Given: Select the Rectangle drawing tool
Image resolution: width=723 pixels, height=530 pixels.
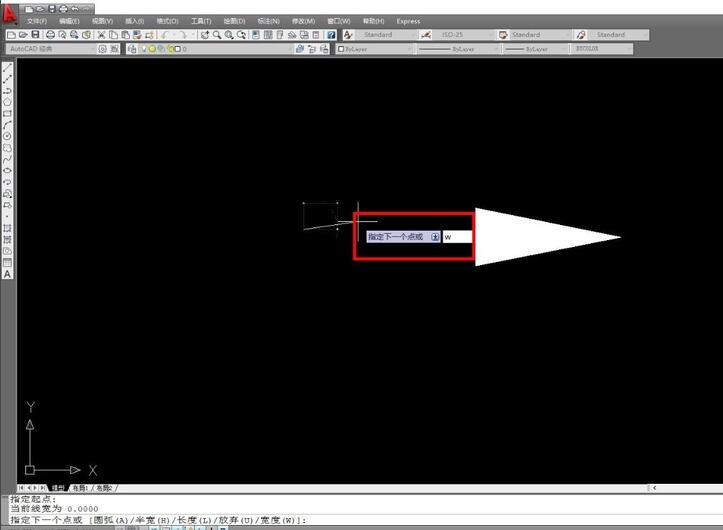Looking at the screenshot, I should pos(8,113).
